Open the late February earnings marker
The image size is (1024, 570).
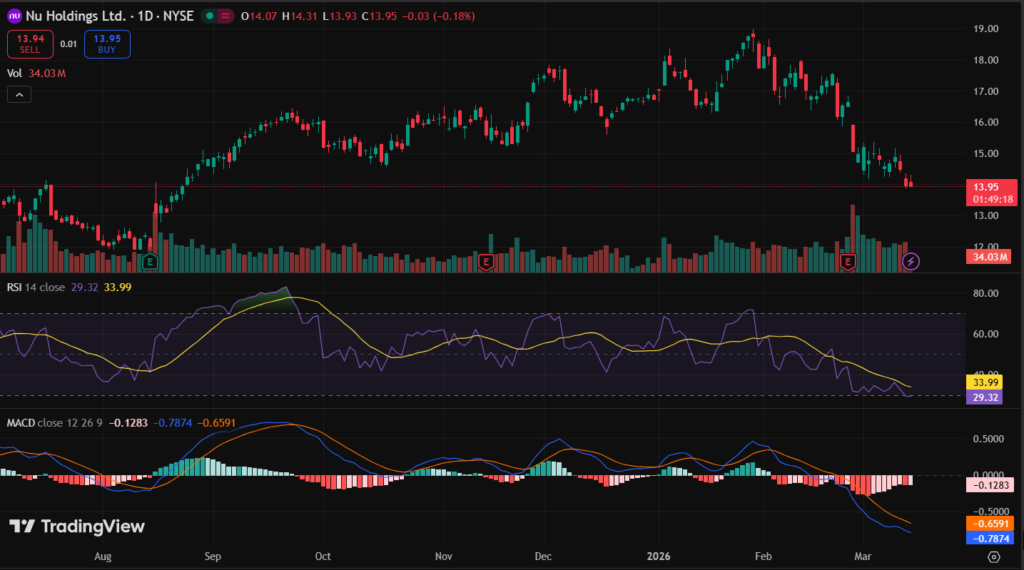click(x=848, y=262)
